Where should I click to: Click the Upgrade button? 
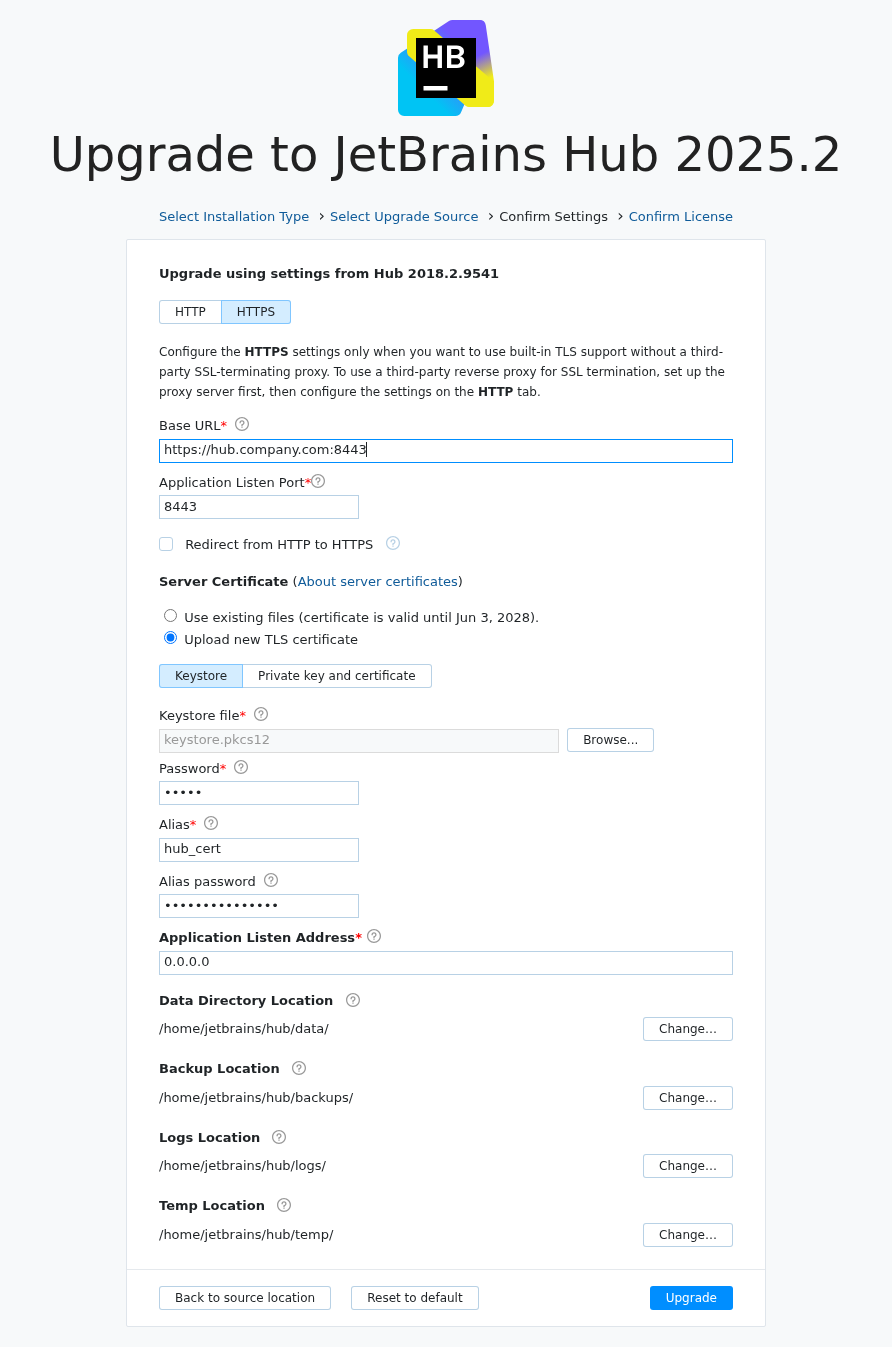[691, 1297]
